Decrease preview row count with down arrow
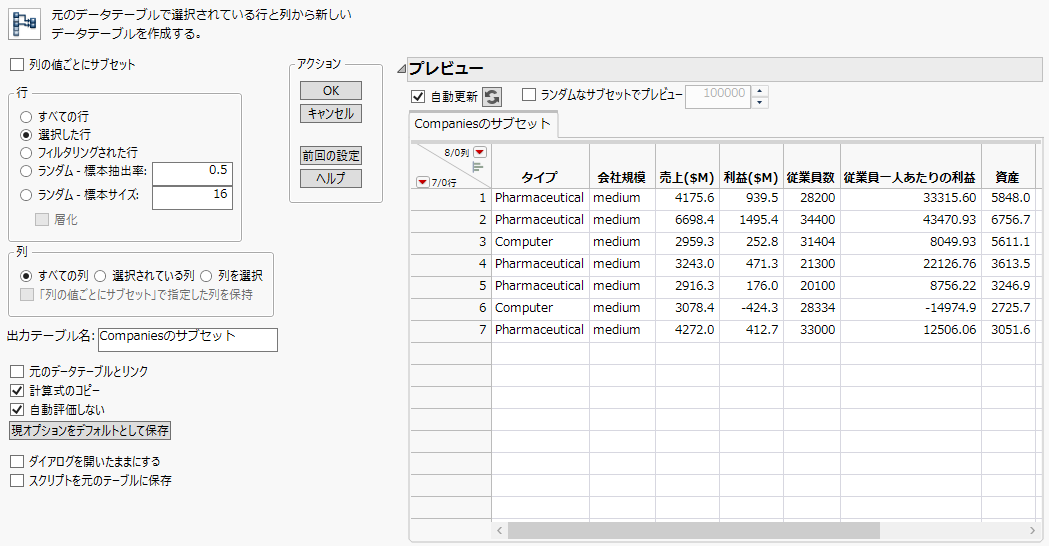The height and width of the screenshot is (546, 1049). [760, 102]
